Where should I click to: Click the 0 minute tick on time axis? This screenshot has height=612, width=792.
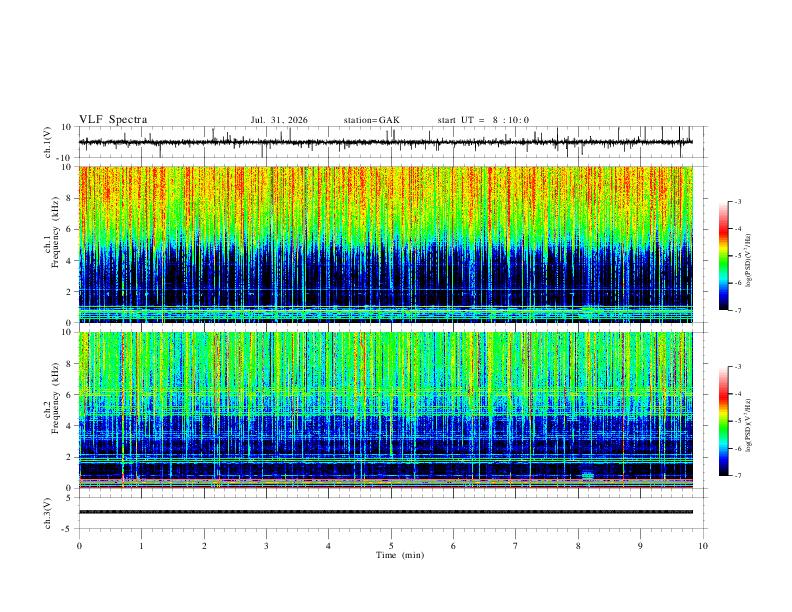79,546
